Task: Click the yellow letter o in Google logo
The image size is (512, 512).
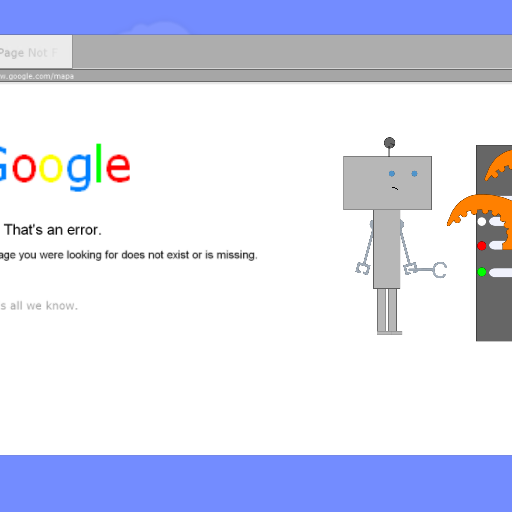Action: [x=51, y=170]
